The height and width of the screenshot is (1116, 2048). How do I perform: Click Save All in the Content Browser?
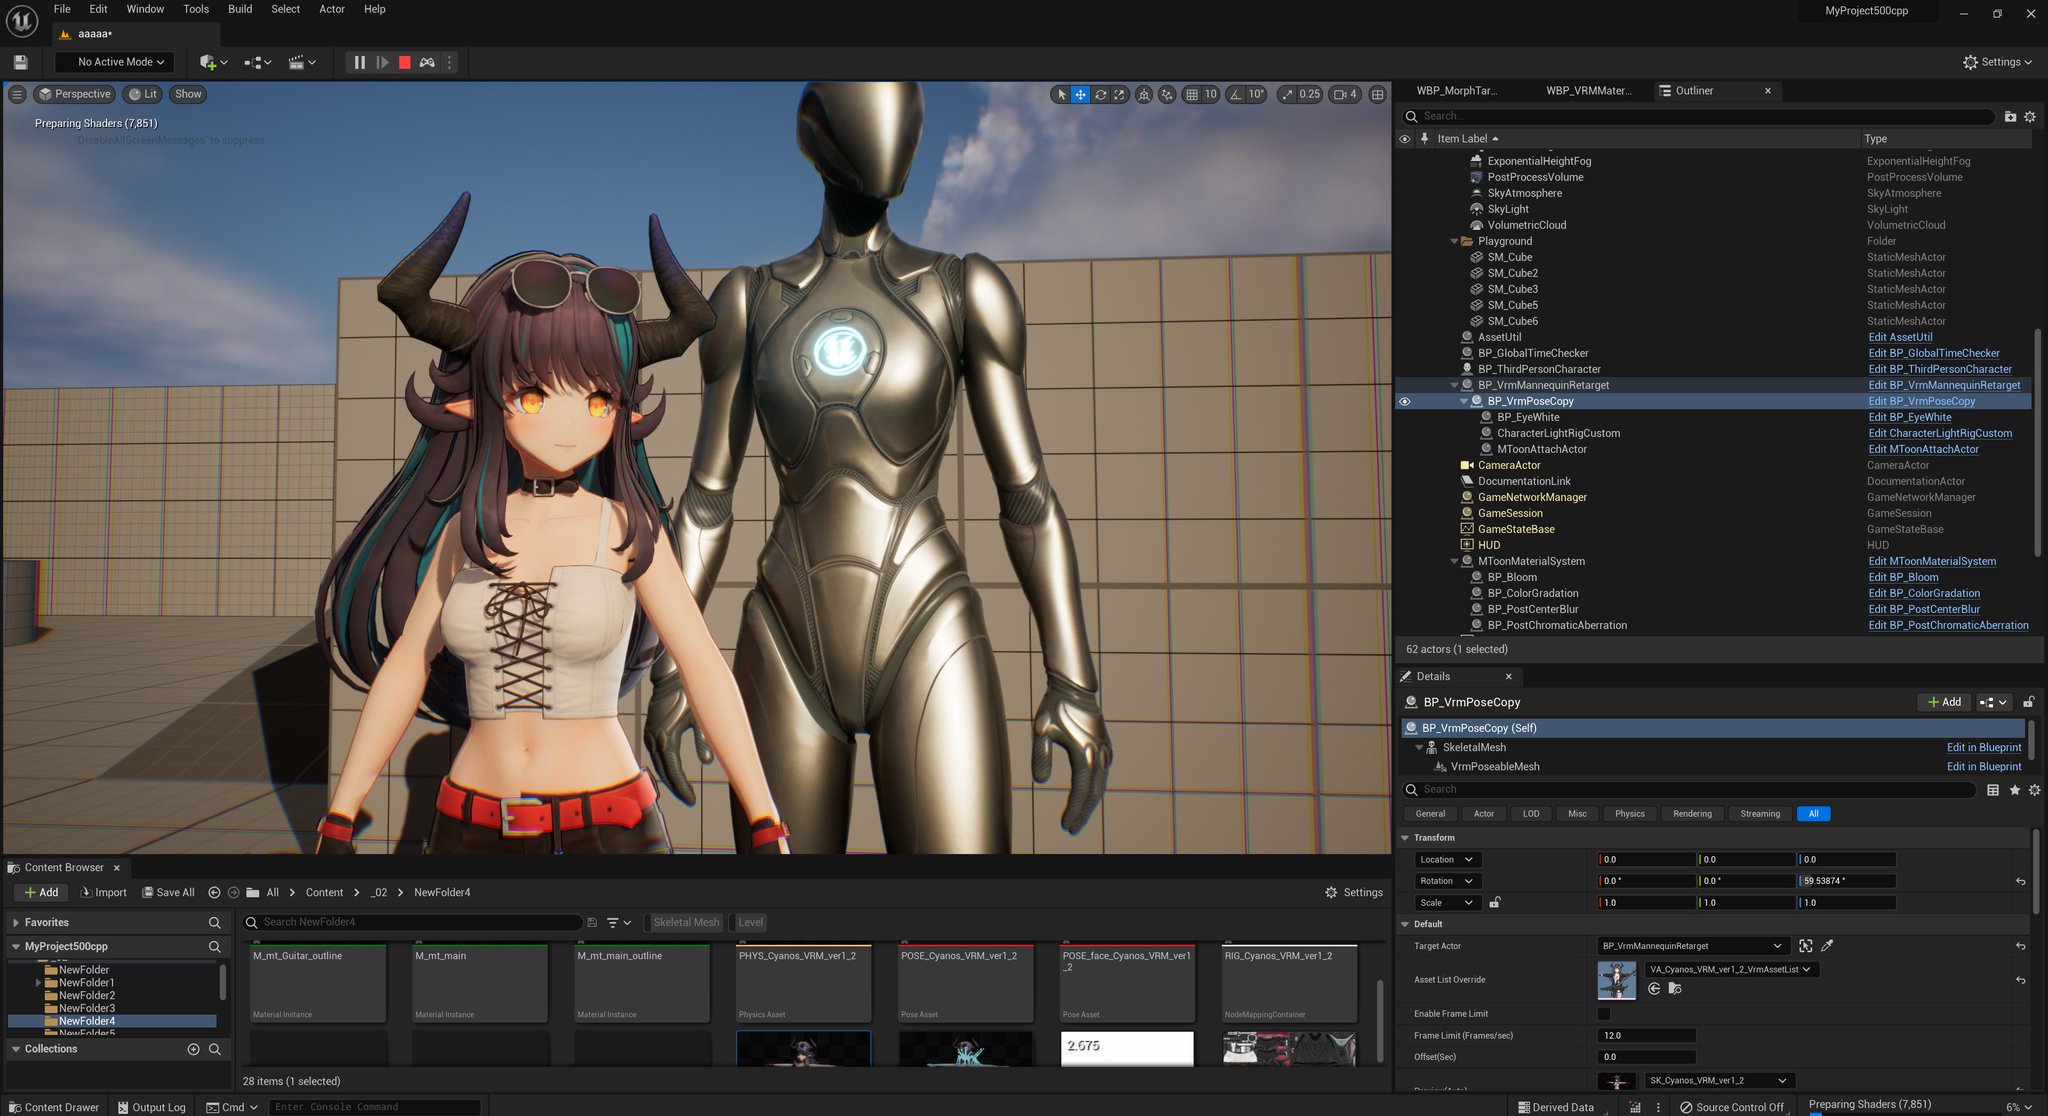[x=168, y=892]
